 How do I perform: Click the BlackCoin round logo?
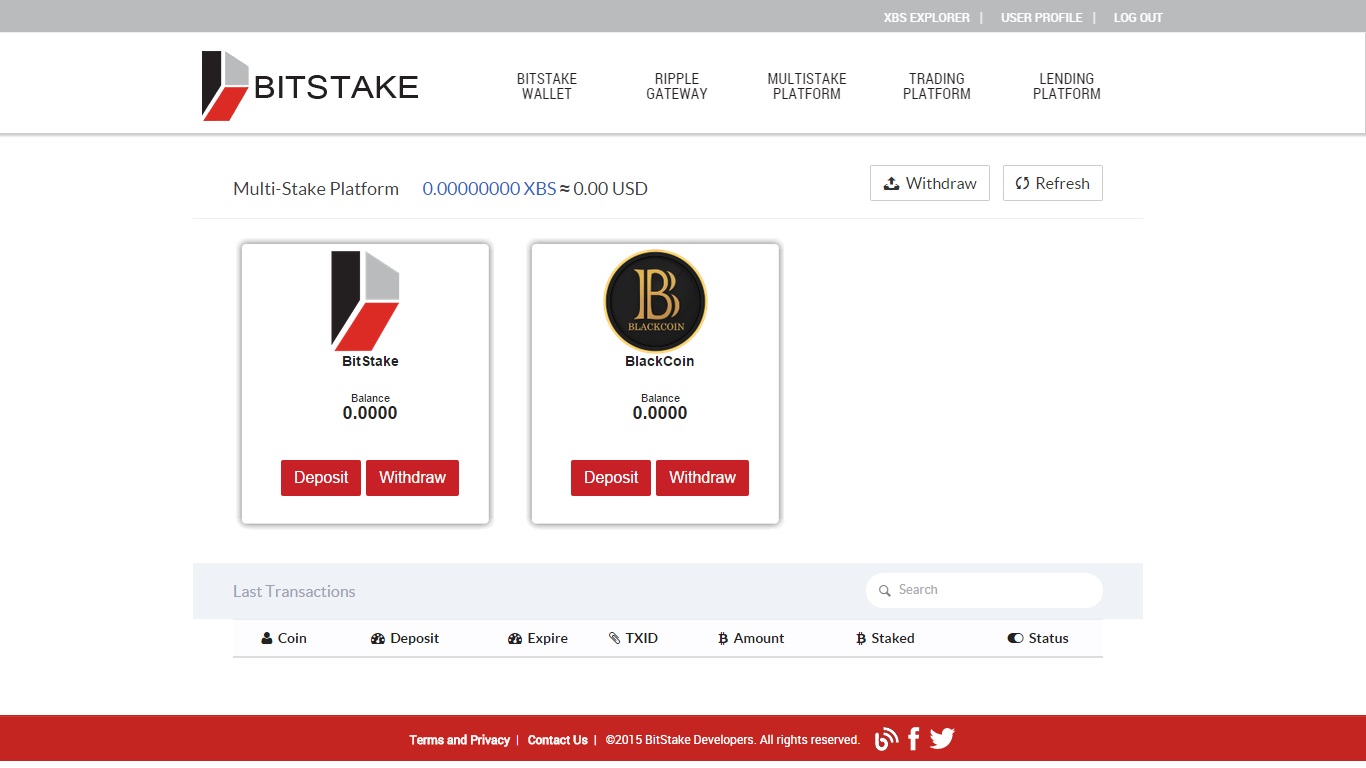coord(655,300)
